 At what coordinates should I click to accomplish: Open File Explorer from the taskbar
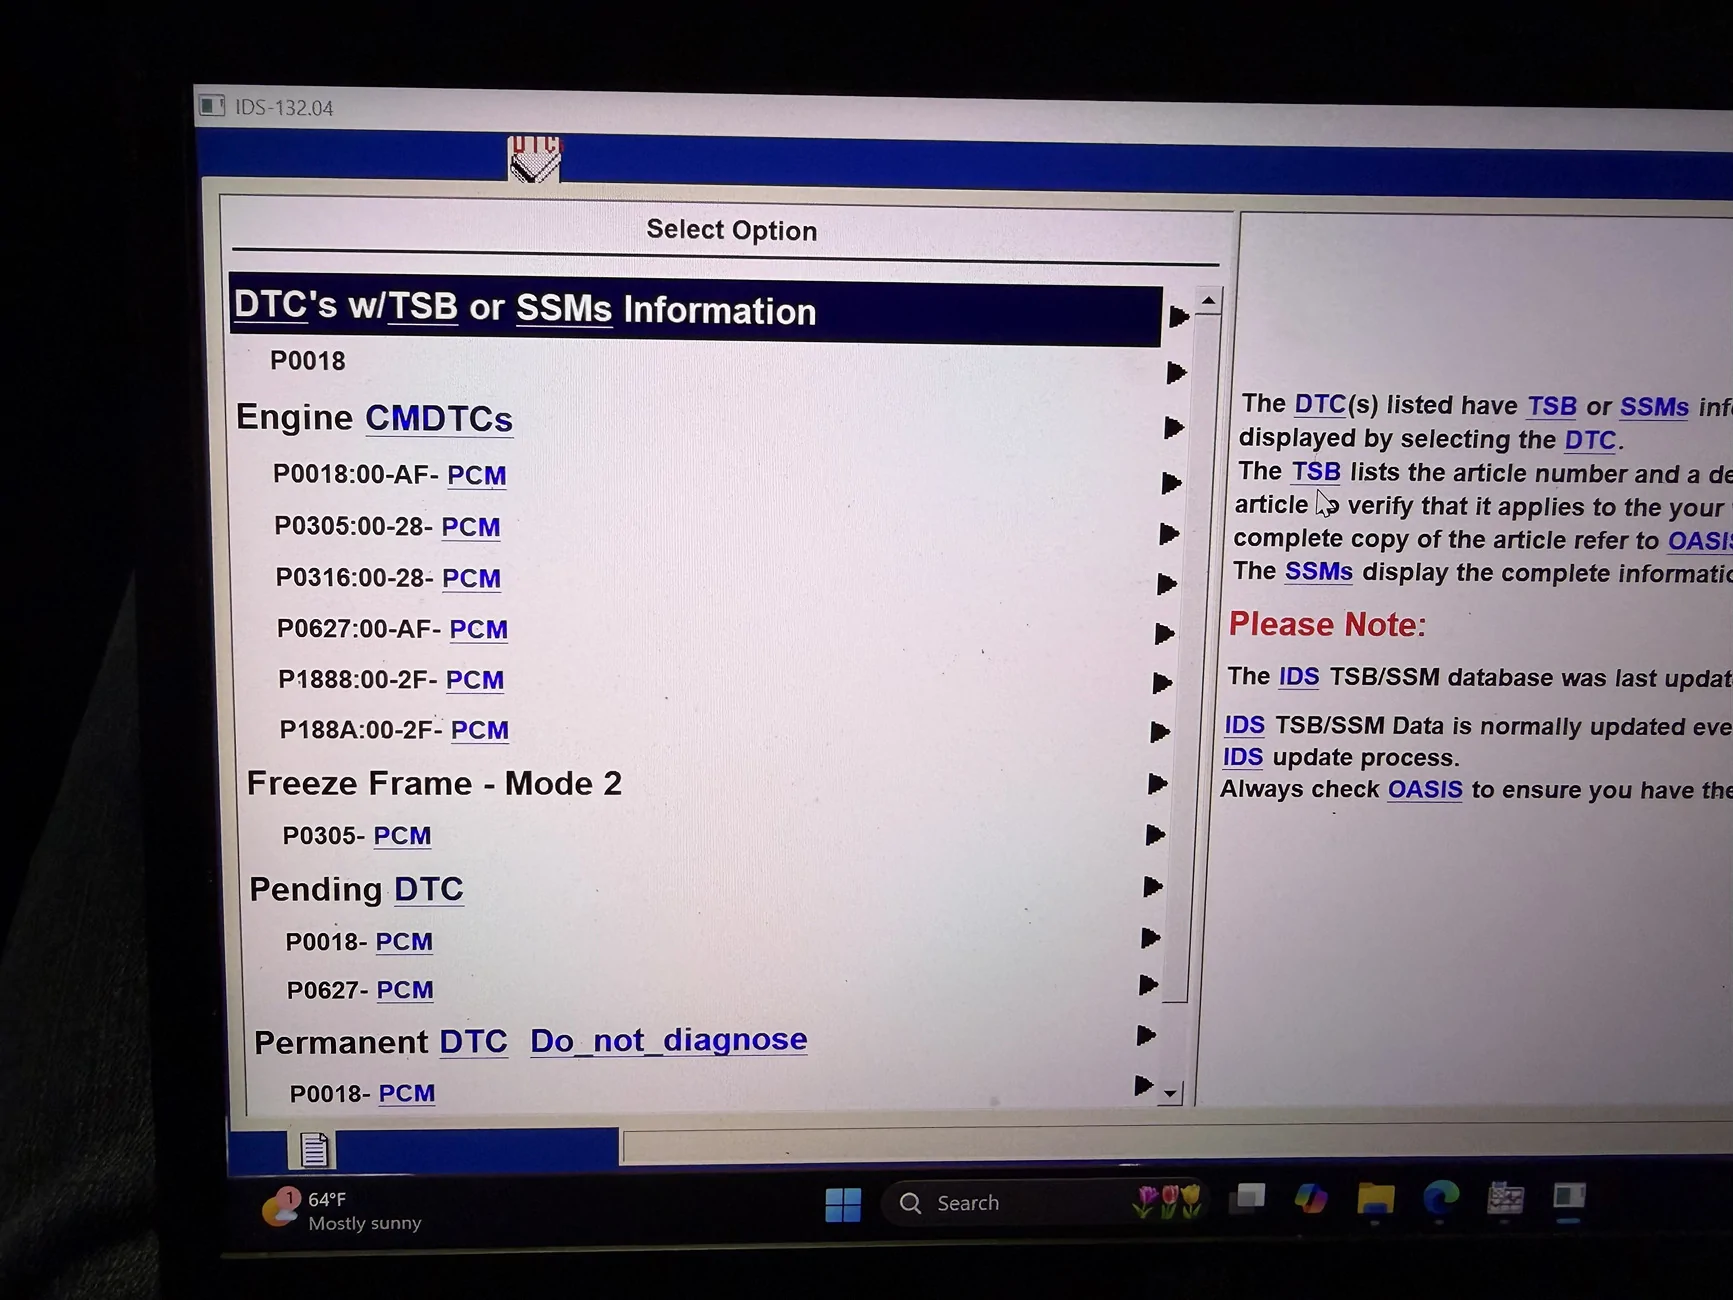click(x=1375, y=1198)
